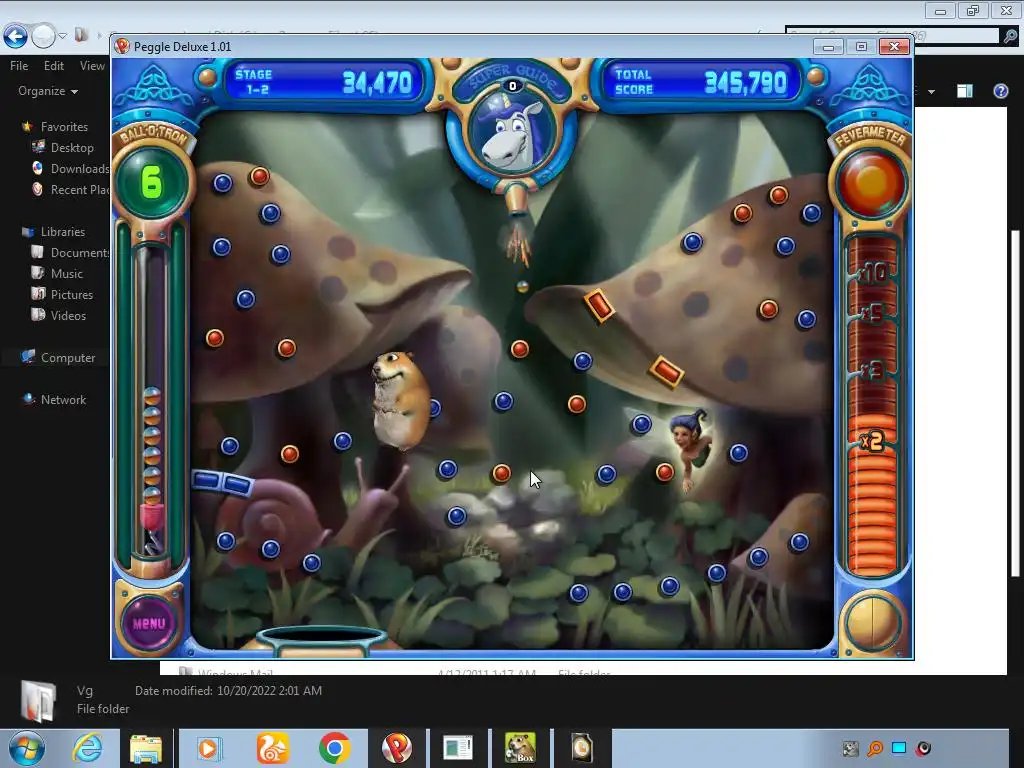Click the speaker system tray icon
Viewport: 1024px width, 768px height.
(923, 748)
